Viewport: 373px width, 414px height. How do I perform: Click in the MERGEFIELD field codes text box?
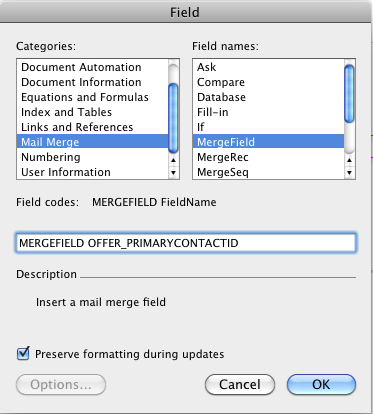coord(186,243)
